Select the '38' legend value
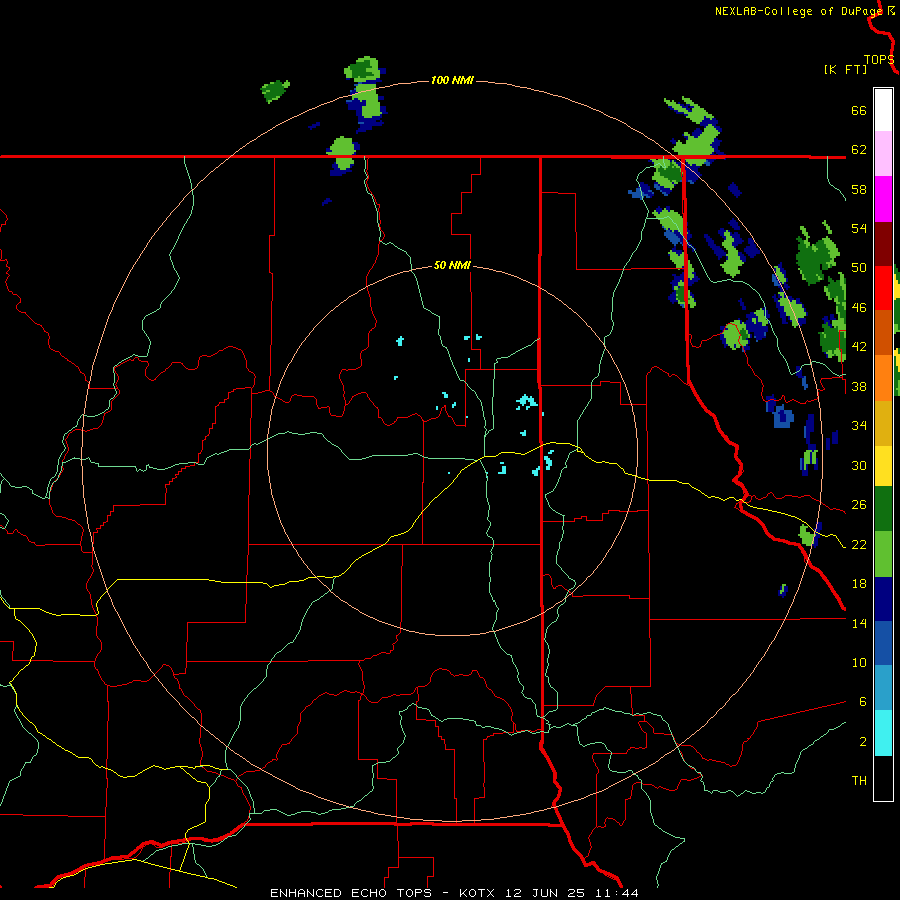Image resolution: width=900 pixels, height=900 pixels. click(859, 386)
